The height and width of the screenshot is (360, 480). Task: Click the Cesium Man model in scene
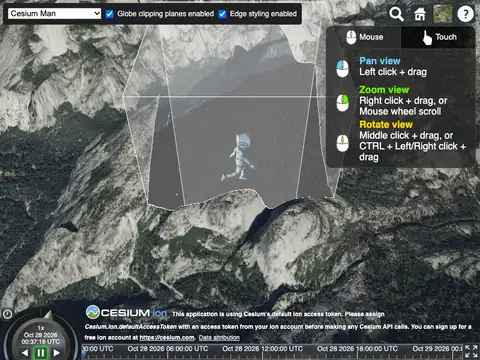239,157
